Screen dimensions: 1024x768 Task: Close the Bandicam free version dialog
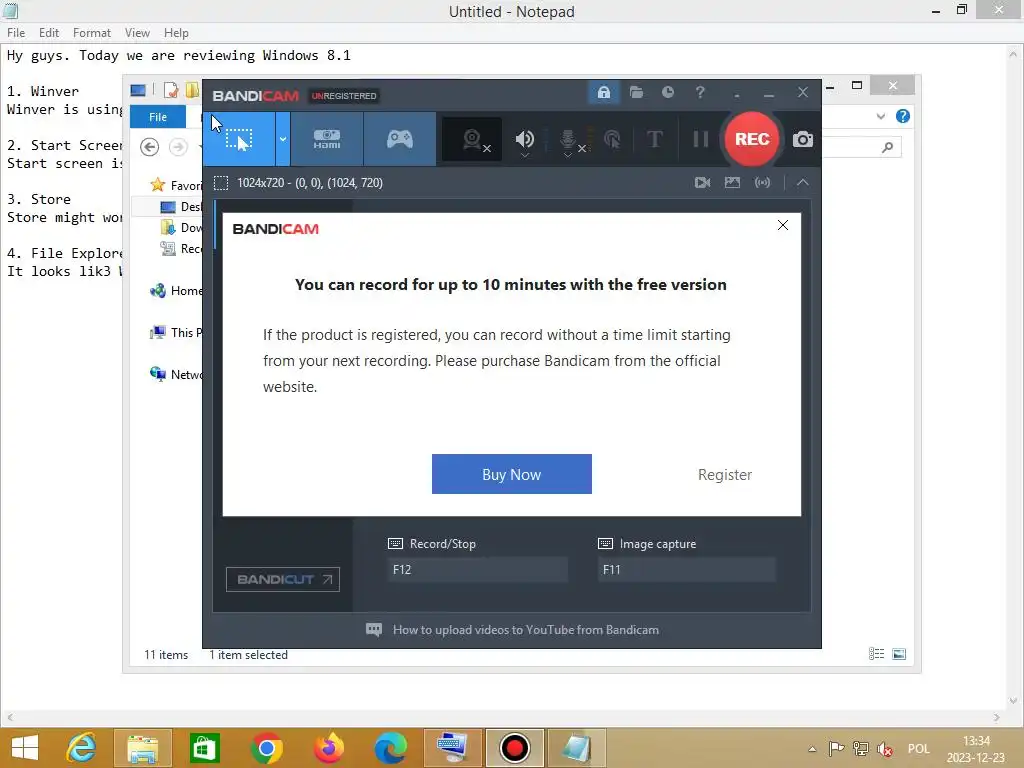pyautogui.click(x=782, y=225)
